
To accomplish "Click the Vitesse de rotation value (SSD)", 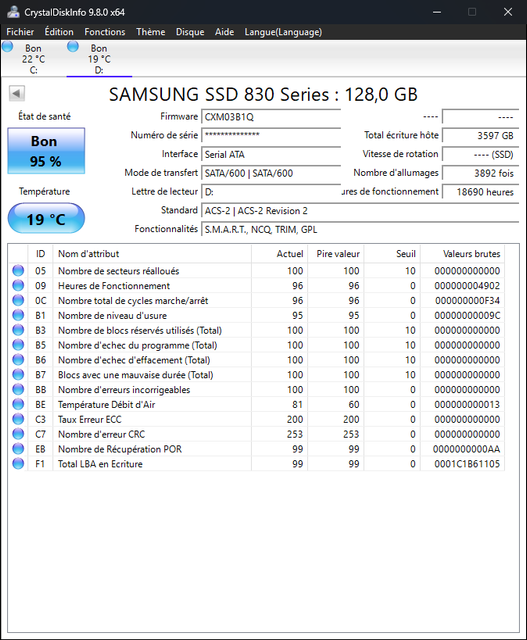I will click(x=480, y=154).
